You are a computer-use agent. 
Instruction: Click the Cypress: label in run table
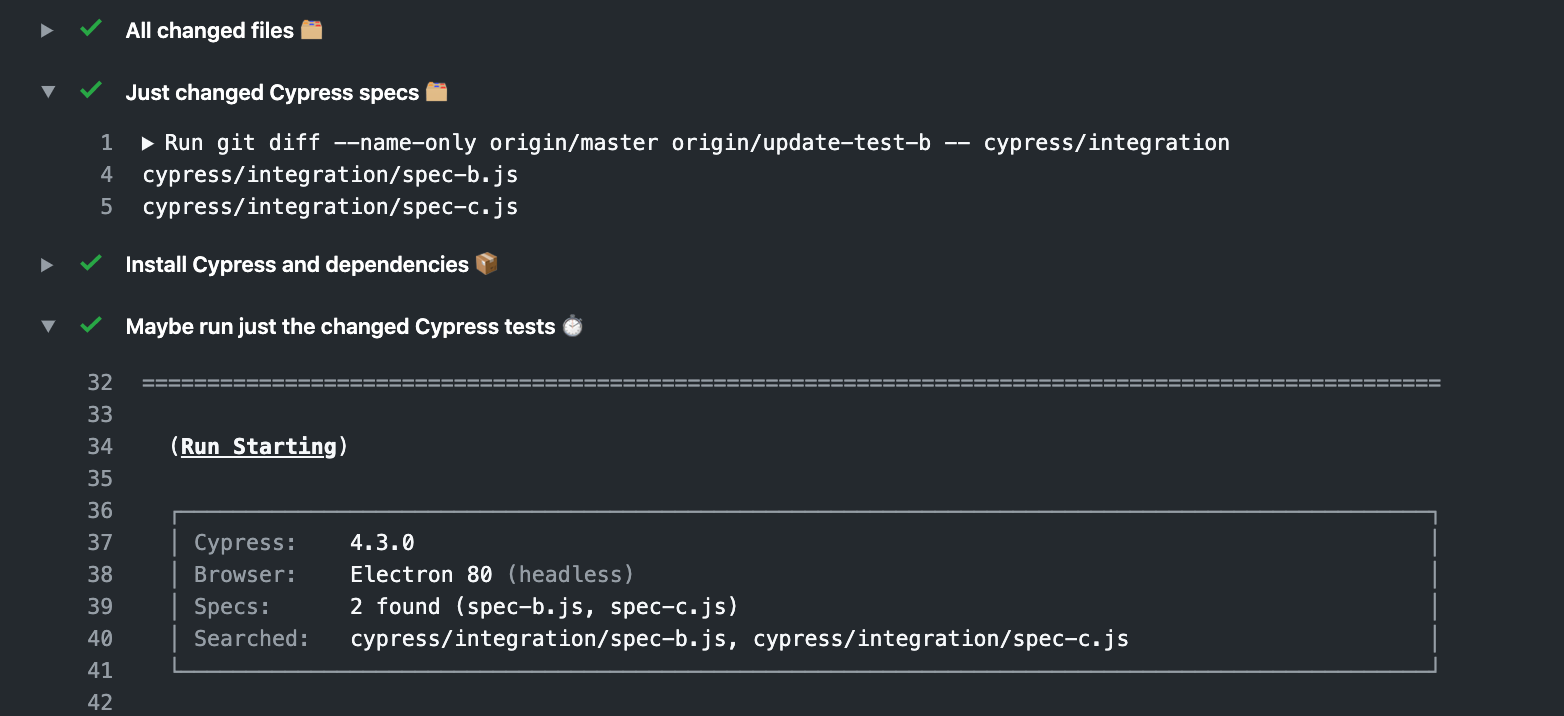pyautogui.click(x=245, y=542)
